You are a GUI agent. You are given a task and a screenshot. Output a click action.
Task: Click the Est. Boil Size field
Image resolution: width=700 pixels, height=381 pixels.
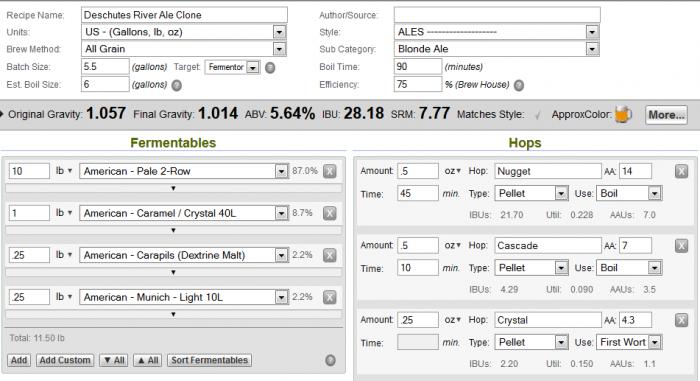105,84
